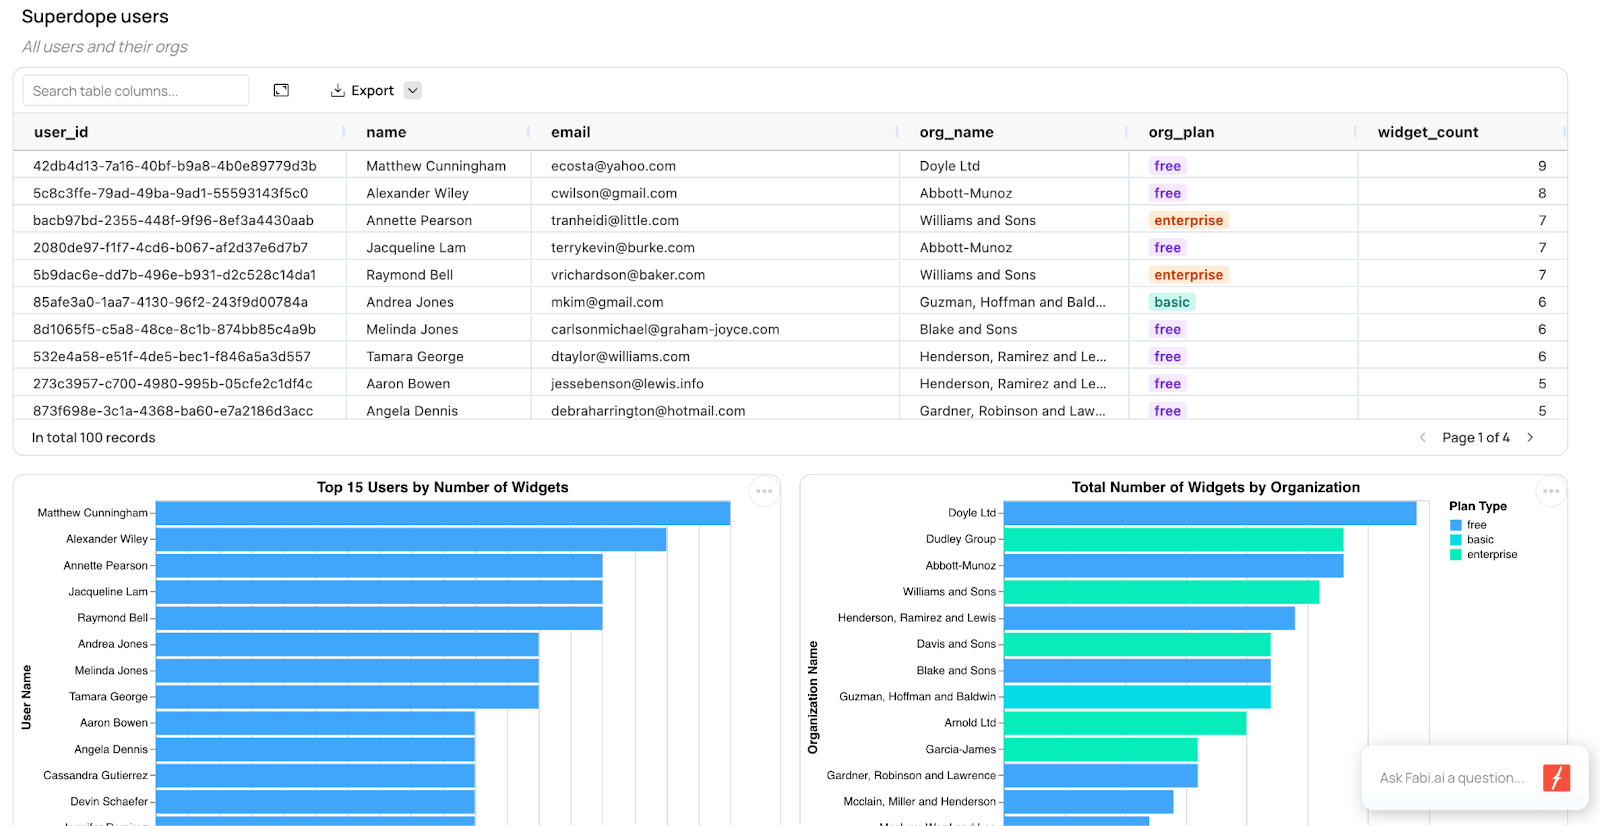Click the expand table fullscreen icon

[x=281, y=90]
